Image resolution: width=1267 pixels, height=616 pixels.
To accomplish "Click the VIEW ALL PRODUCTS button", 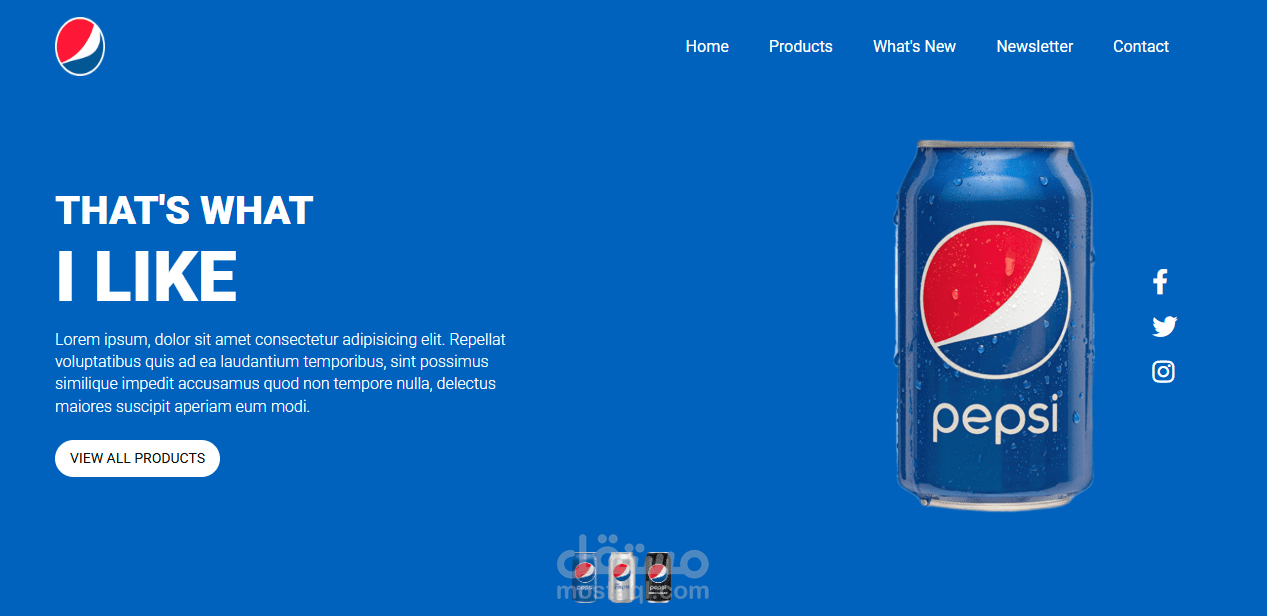I will (137, 458).
